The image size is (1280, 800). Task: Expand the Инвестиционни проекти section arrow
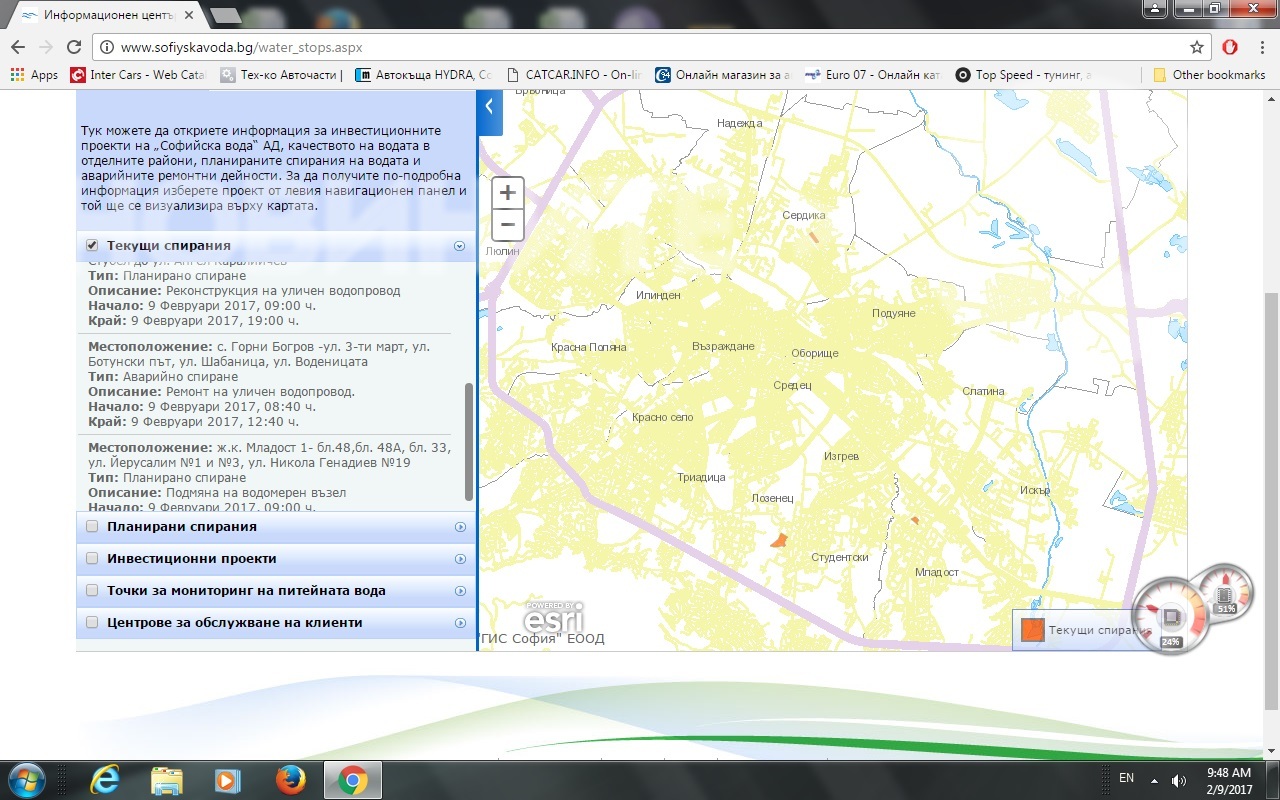pos(461,559)
